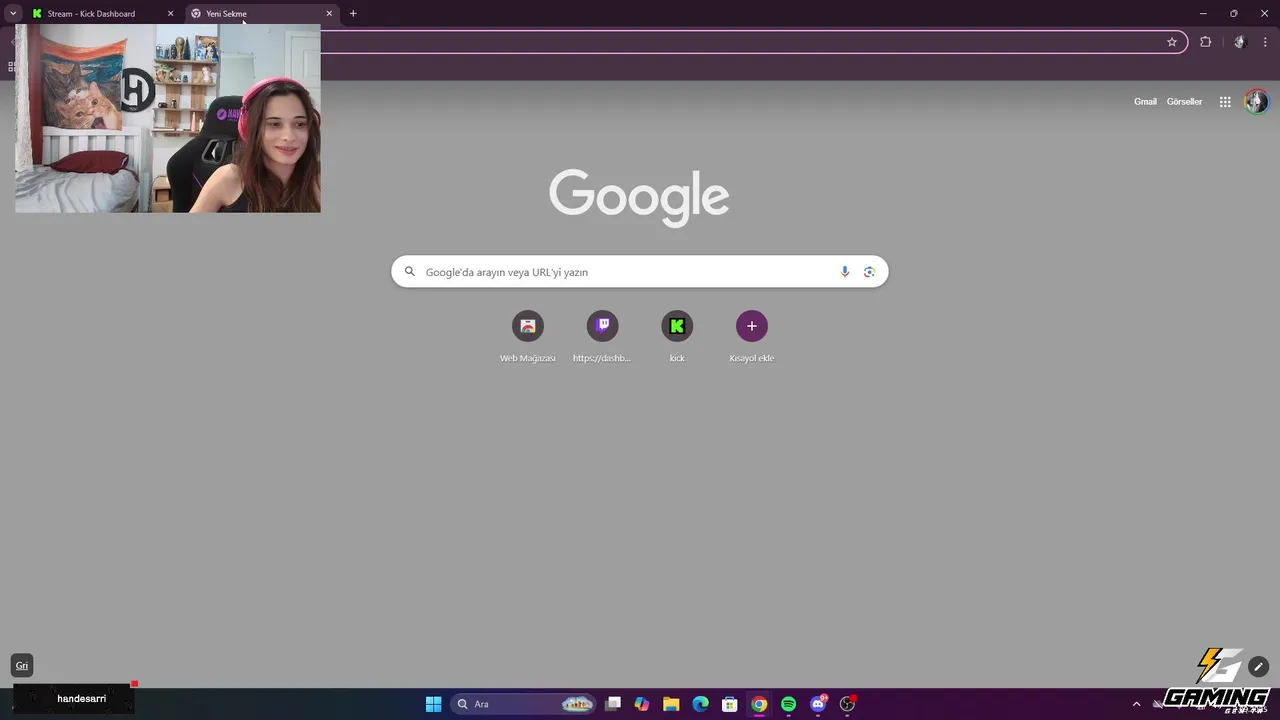Open the Google account avatar
Viewport: 1280px width, 720px height.
1256,102
